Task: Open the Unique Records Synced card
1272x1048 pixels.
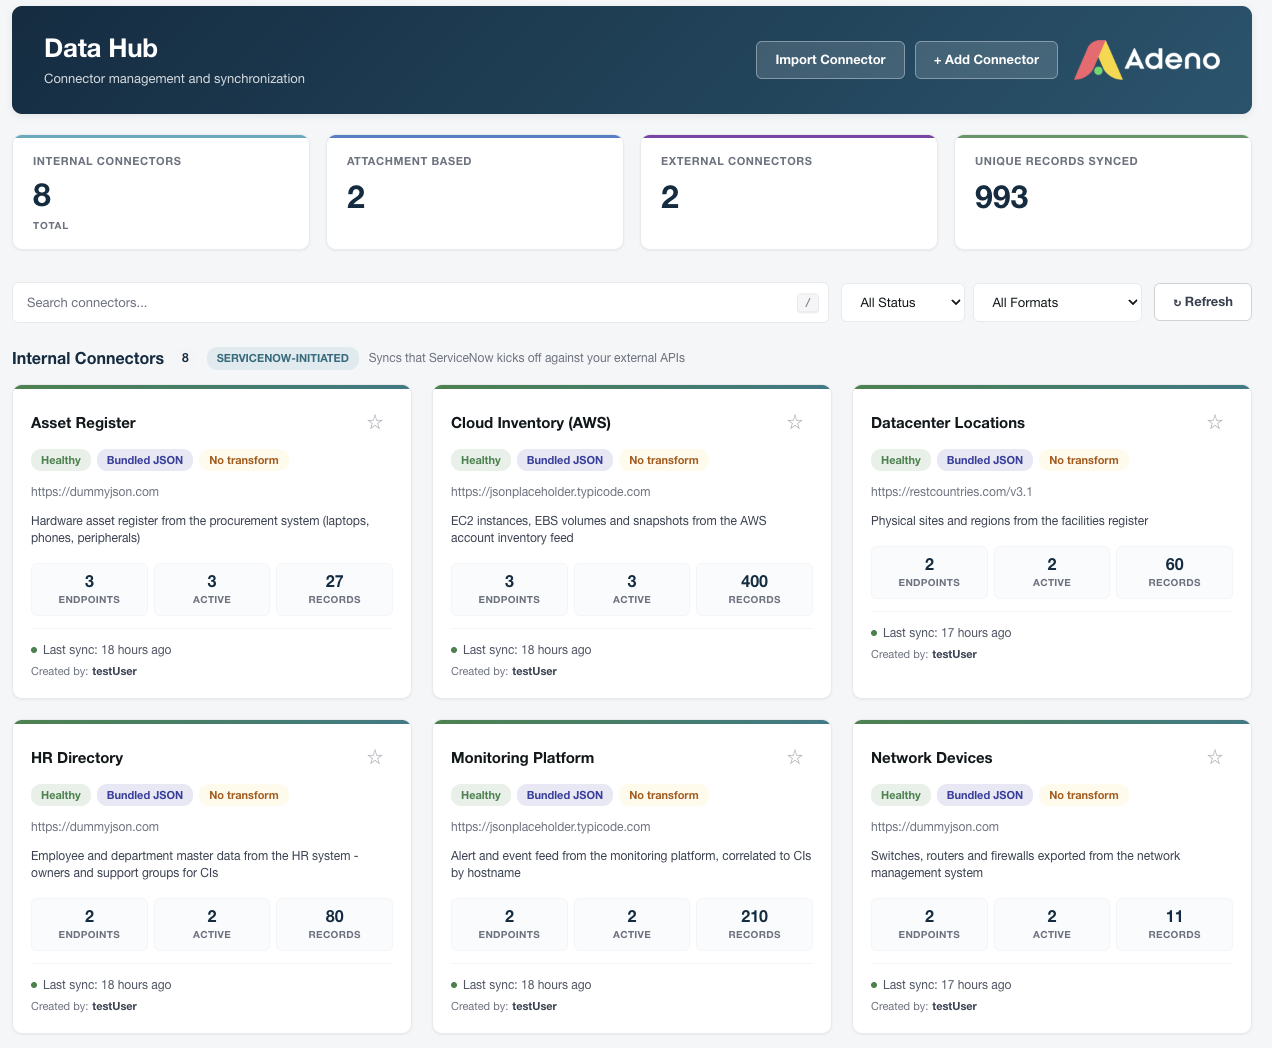Action: click(1103, 192)
